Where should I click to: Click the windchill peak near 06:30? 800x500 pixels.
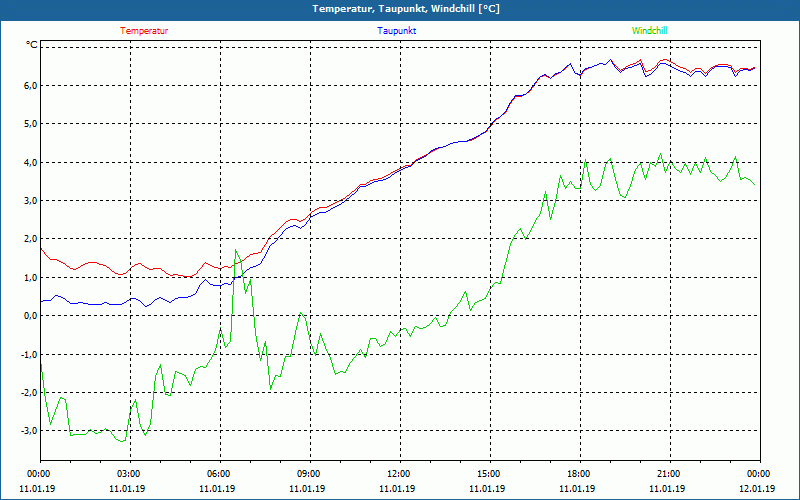coord(235,249)
